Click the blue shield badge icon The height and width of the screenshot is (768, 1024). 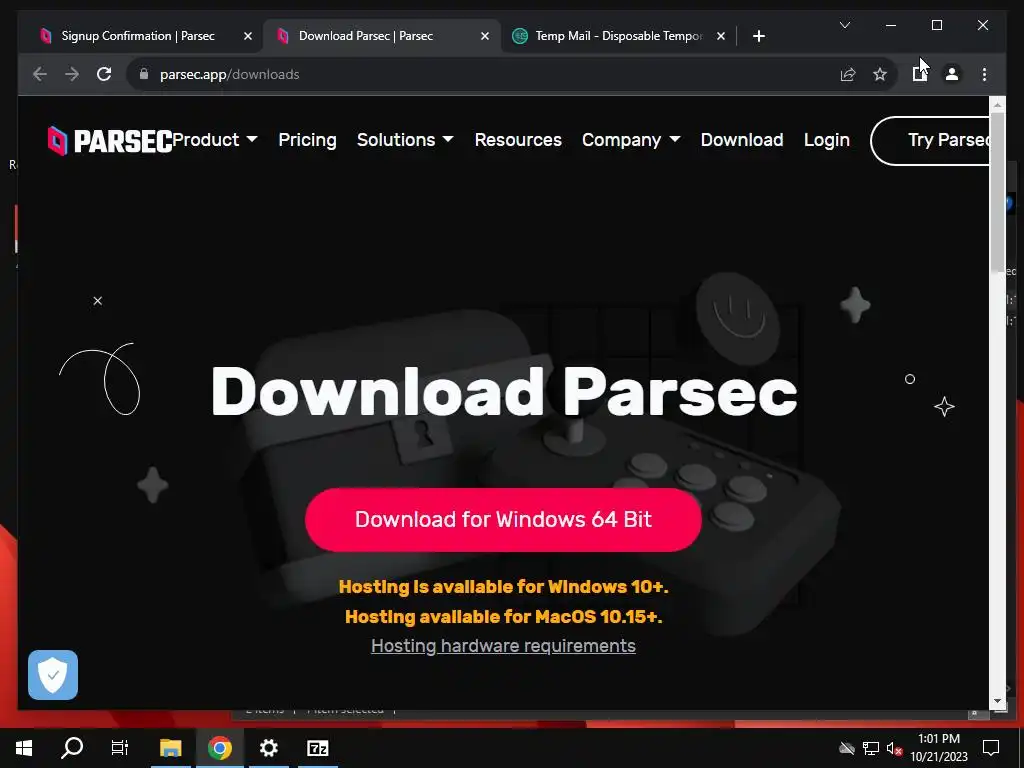coord(53,675)
